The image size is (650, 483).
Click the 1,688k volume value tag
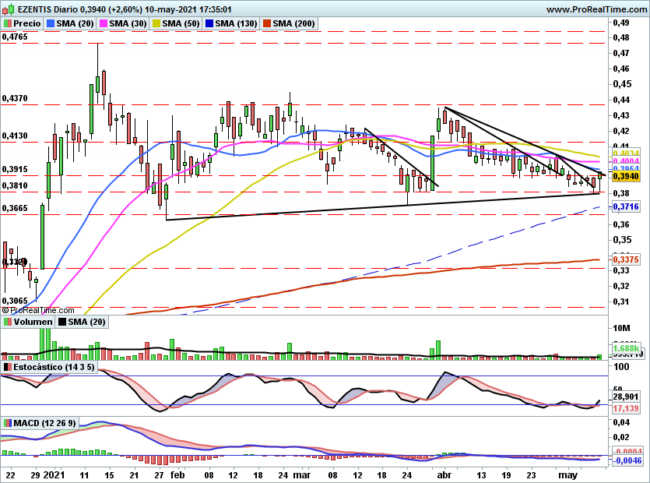tap(627, 348)
